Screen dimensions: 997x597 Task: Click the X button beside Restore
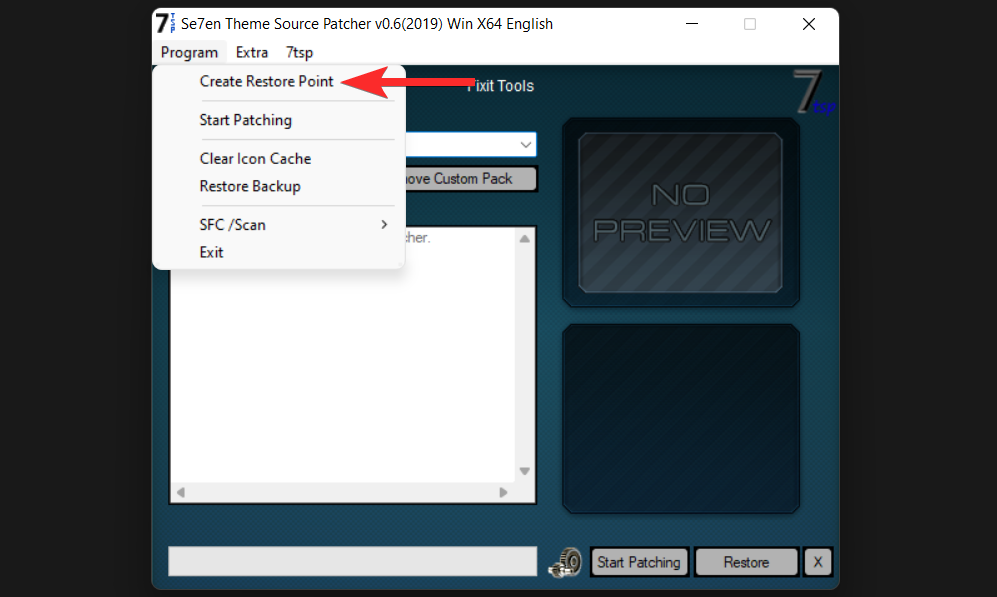pyautogui.click(x=818, y=562)
